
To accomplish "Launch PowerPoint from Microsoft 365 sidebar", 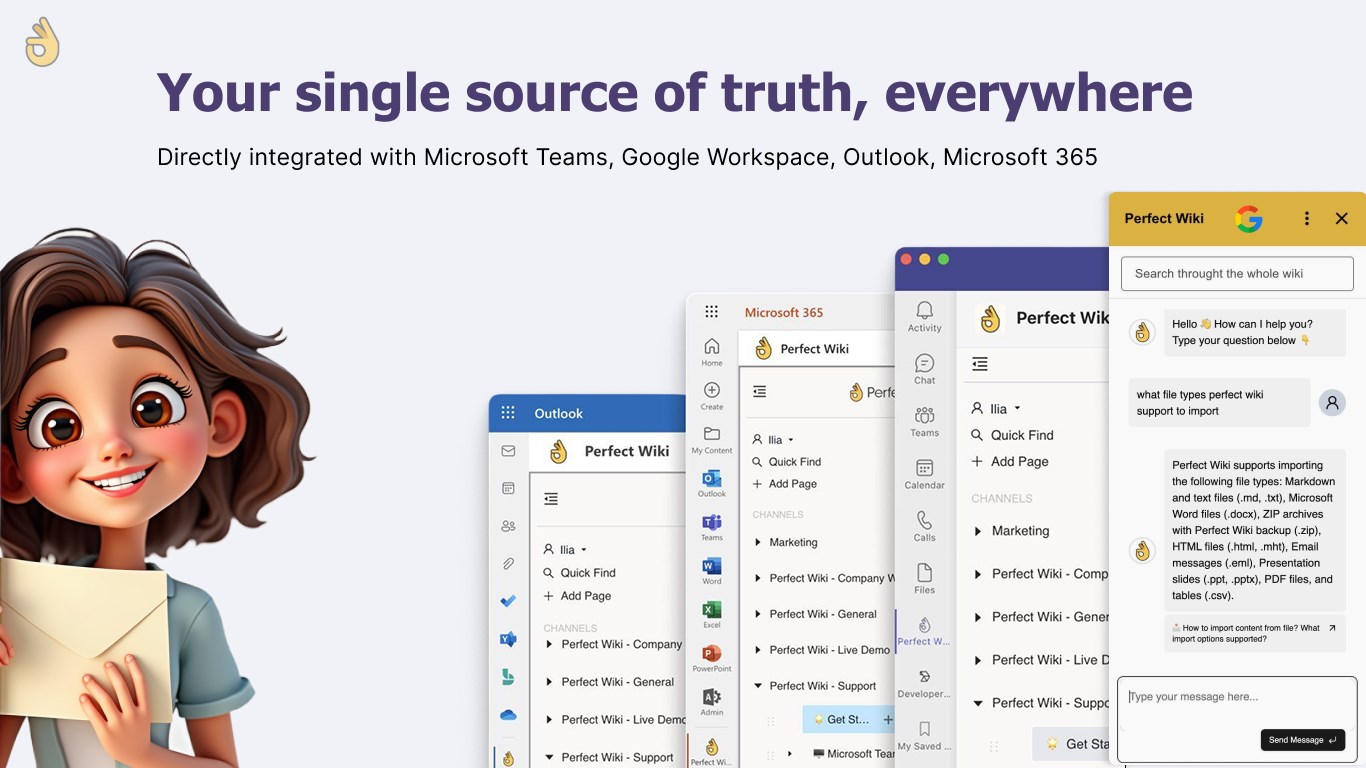I will (x=712, y=657).
